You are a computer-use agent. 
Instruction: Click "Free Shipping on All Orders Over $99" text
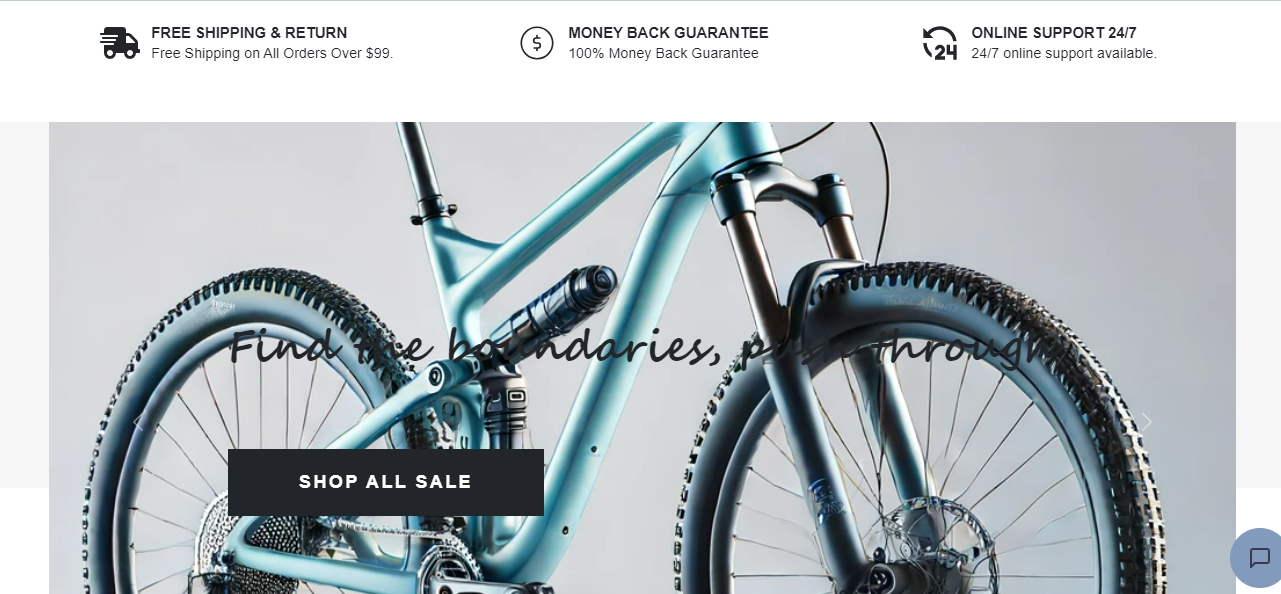(272, 53)
